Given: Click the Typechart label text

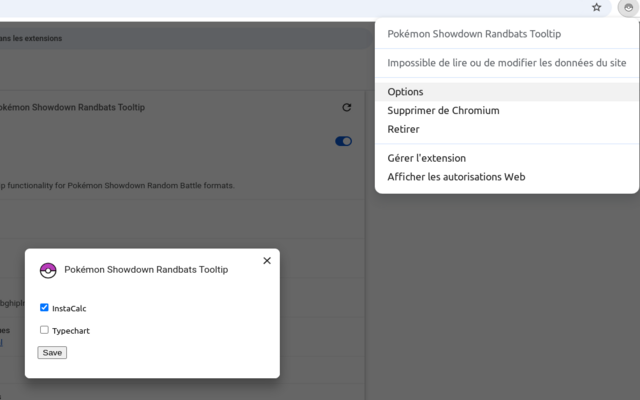Looking at the screenshot, I should point(71,331).
